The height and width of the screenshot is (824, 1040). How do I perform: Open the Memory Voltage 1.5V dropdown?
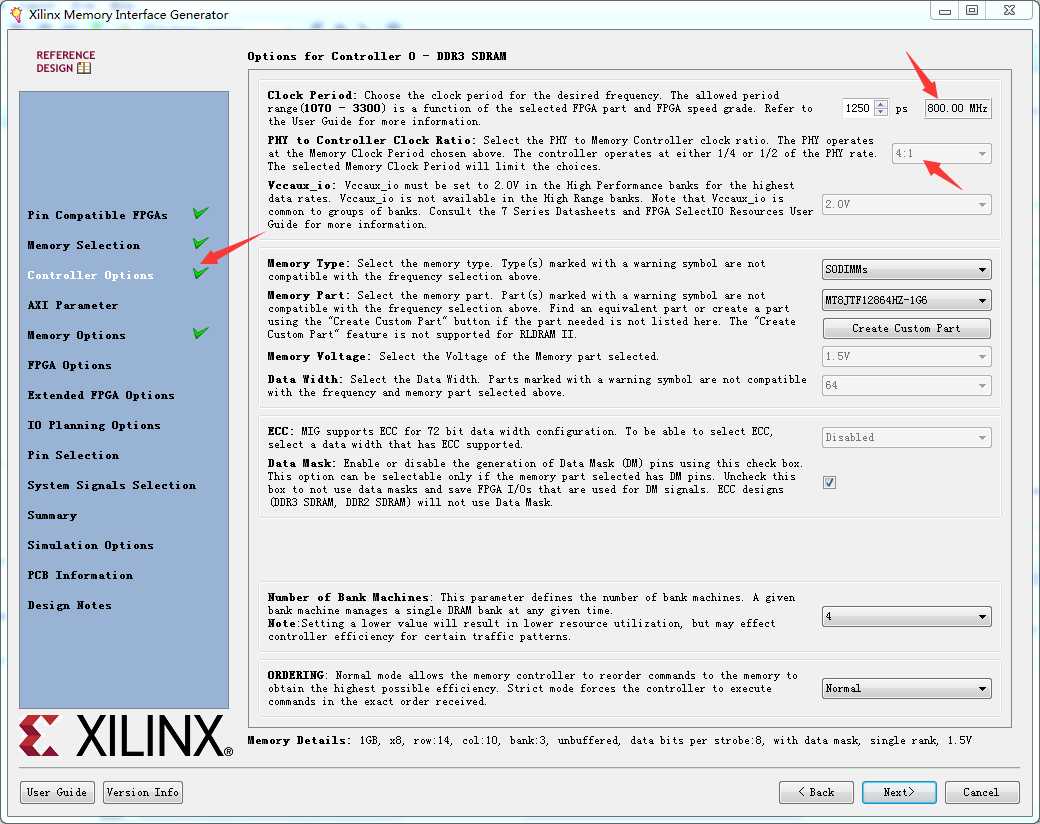907,356
